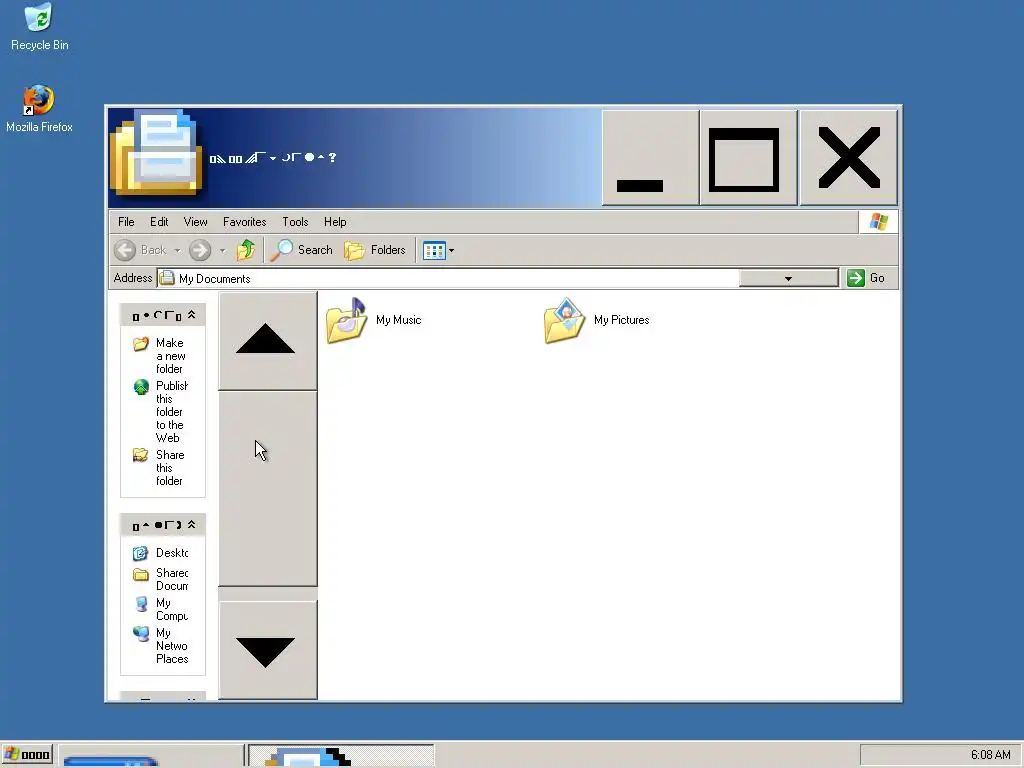The width and height of the screenshot is (1024, 768).
Task: Collapse the Other Places pane section
Action: (x=191, y=524)
